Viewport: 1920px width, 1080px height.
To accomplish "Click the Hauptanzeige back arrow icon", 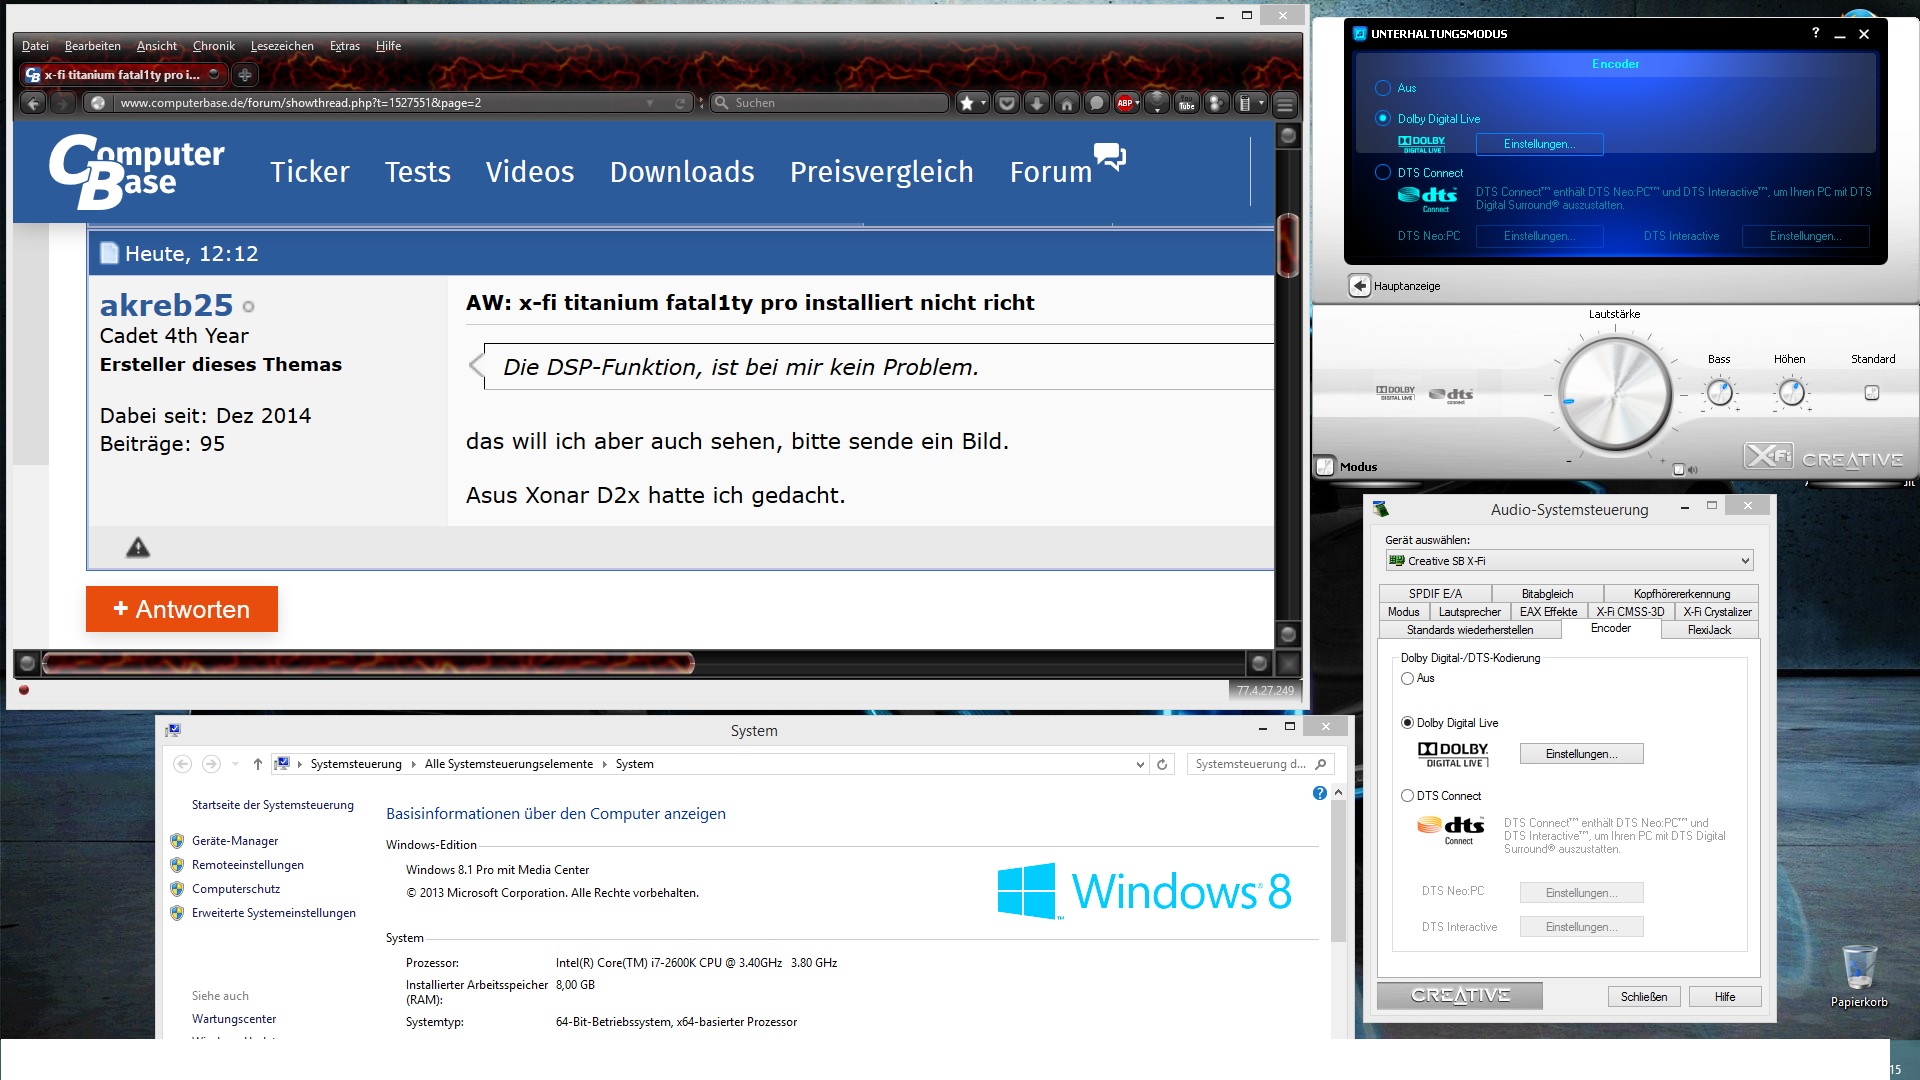I will point(1359,286).
